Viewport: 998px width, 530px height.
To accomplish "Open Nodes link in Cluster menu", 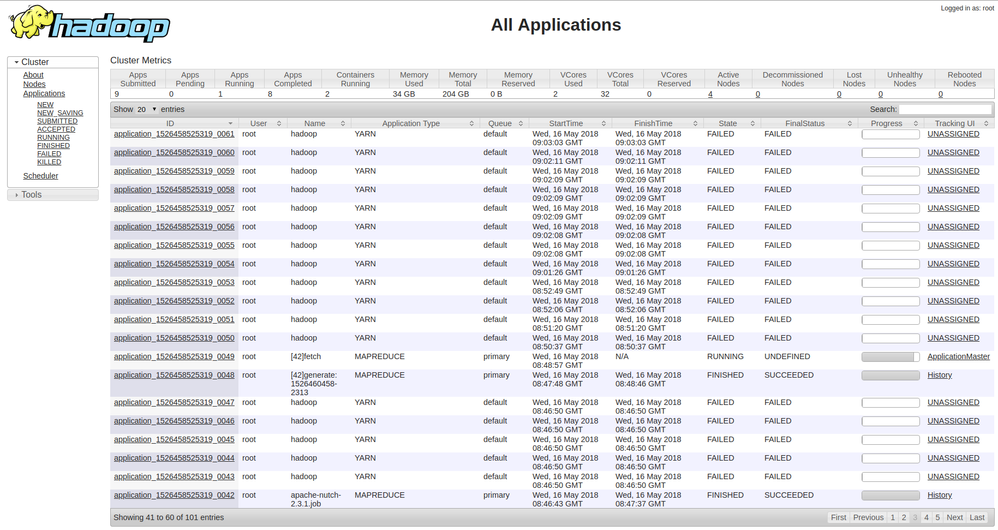I will (x=34, y=84).
